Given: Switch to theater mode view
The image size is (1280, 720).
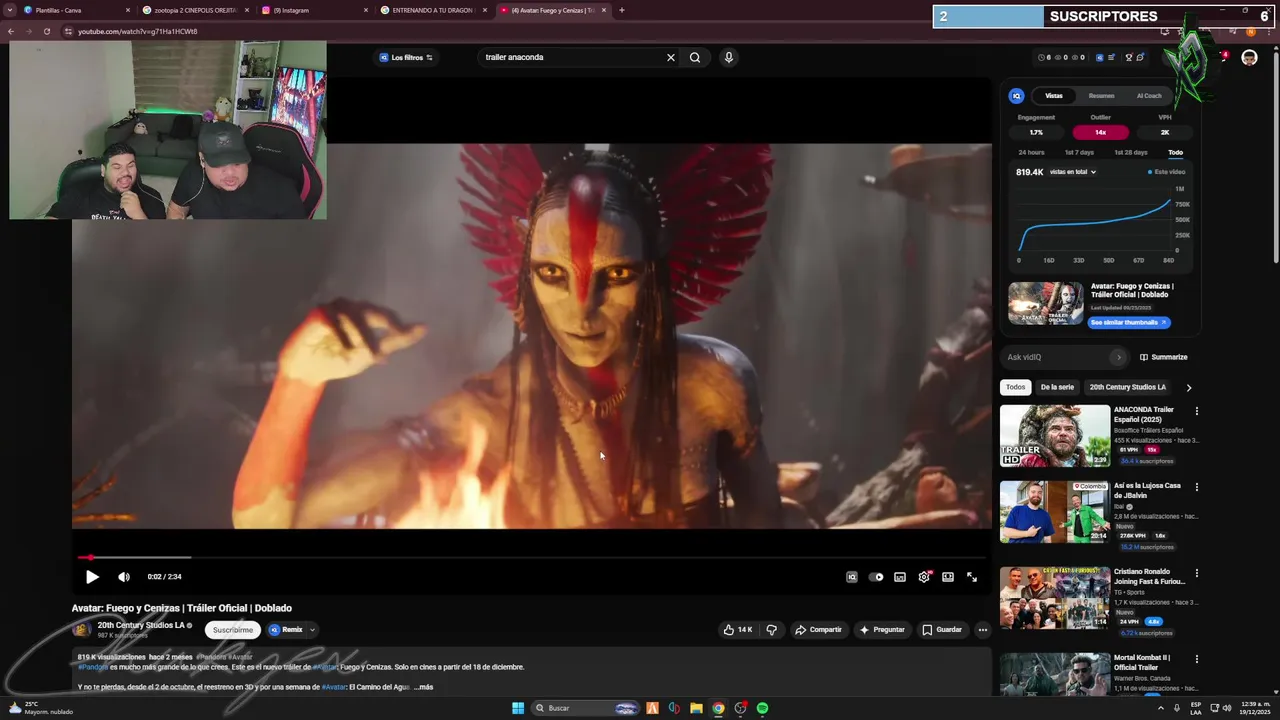Looking at the screenshot, I should pos(948,577).
